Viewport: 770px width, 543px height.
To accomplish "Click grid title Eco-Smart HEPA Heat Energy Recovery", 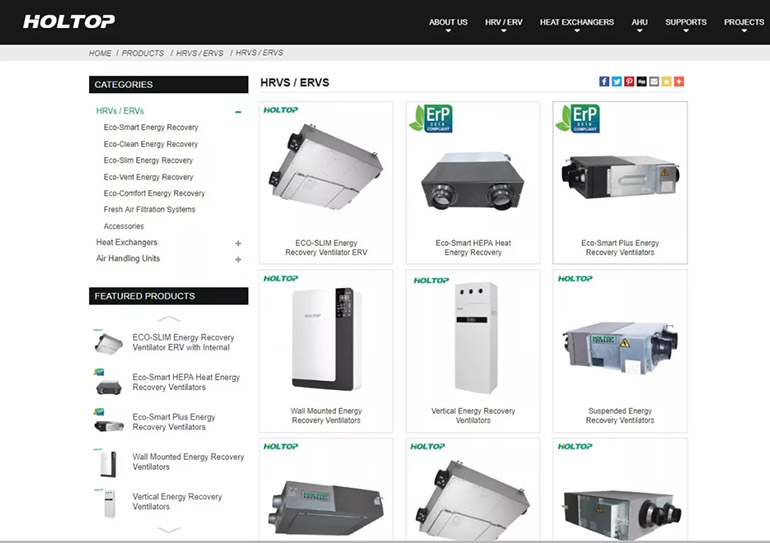I will (473, 247).
